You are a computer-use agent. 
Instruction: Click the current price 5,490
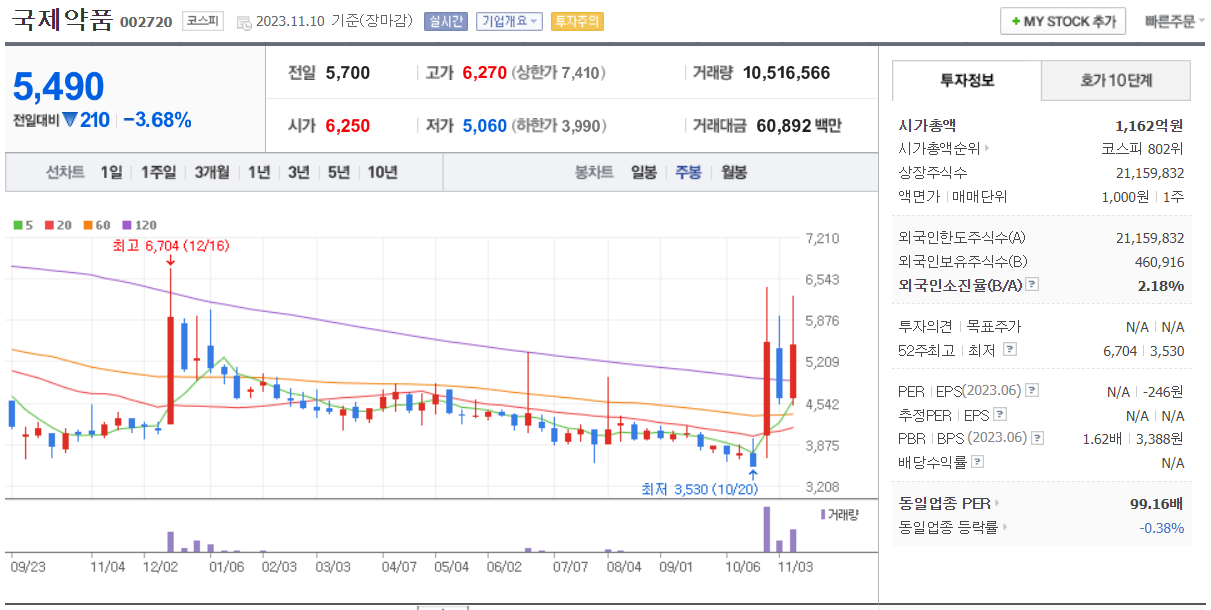pyautogui.click(x=59, y=87)
